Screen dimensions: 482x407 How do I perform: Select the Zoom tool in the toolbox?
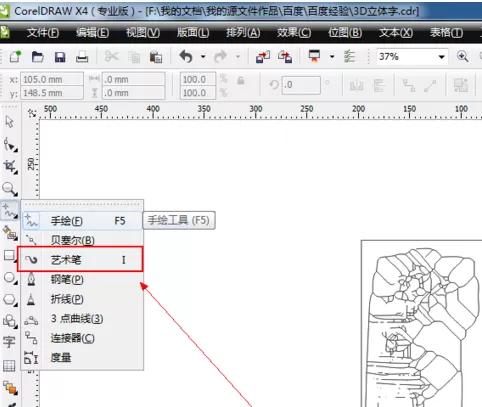[10, 189]
